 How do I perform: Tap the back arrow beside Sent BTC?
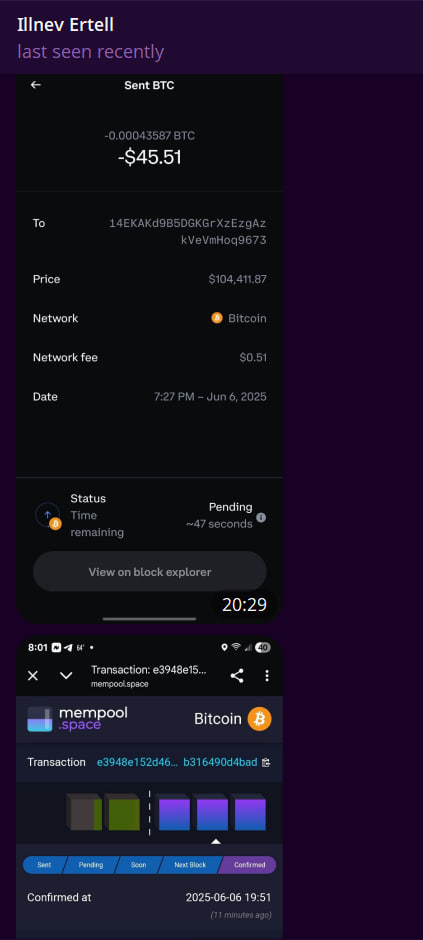(x=36, y=85)
